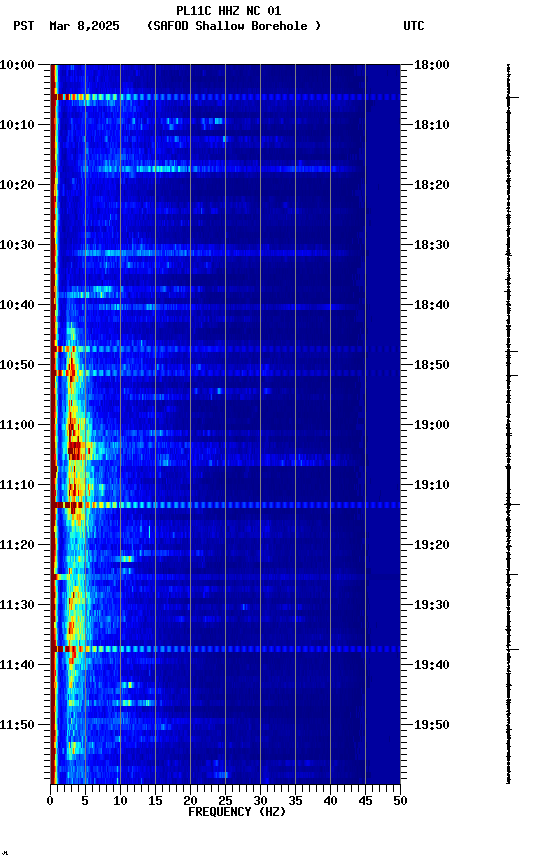
Task: Click the 10 Hz frequency tick label
Action: point(120,801)
